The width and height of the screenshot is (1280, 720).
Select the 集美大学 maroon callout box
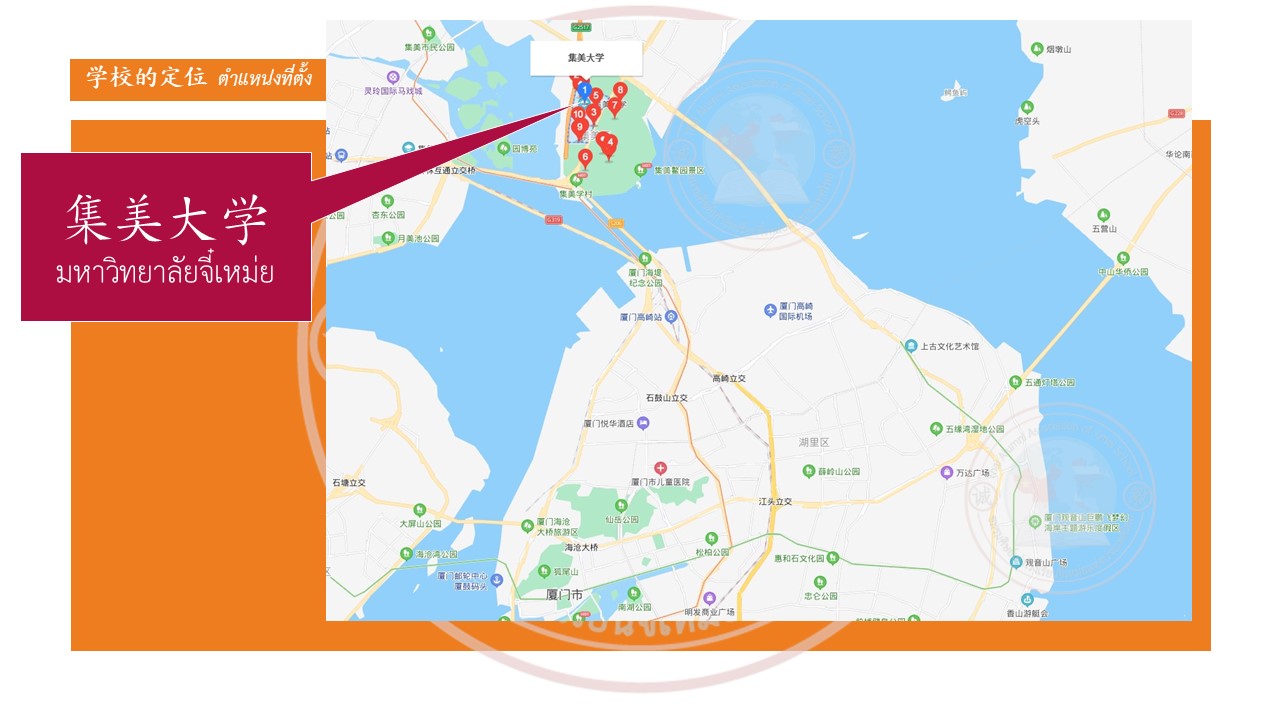tap(166, 237)
